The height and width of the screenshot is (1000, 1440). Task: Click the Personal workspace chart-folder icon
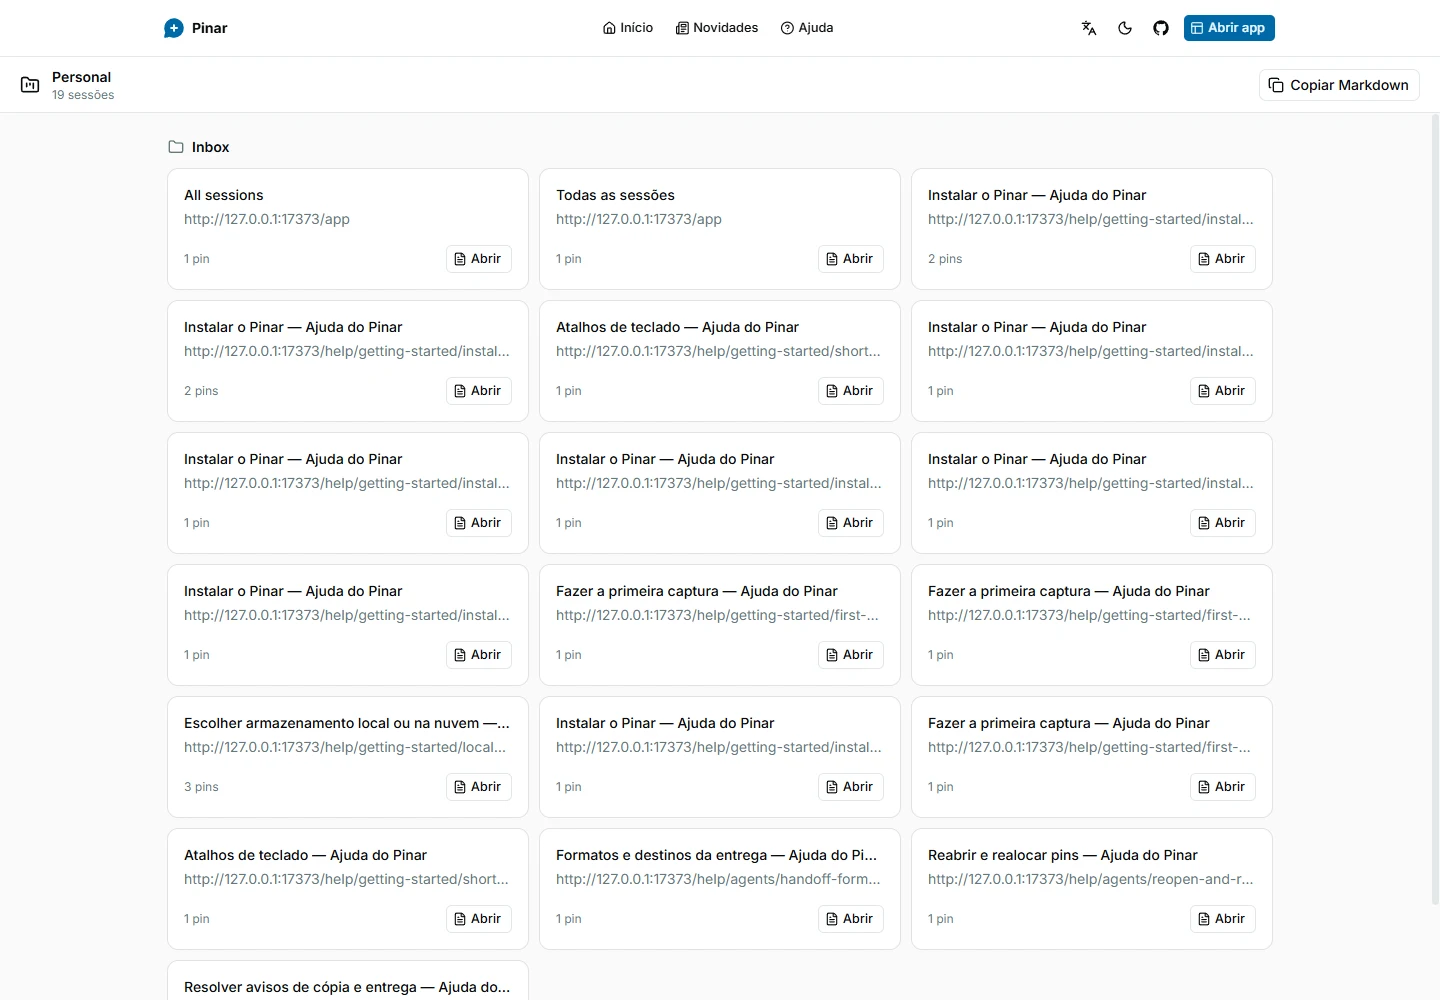click(30, 85)
